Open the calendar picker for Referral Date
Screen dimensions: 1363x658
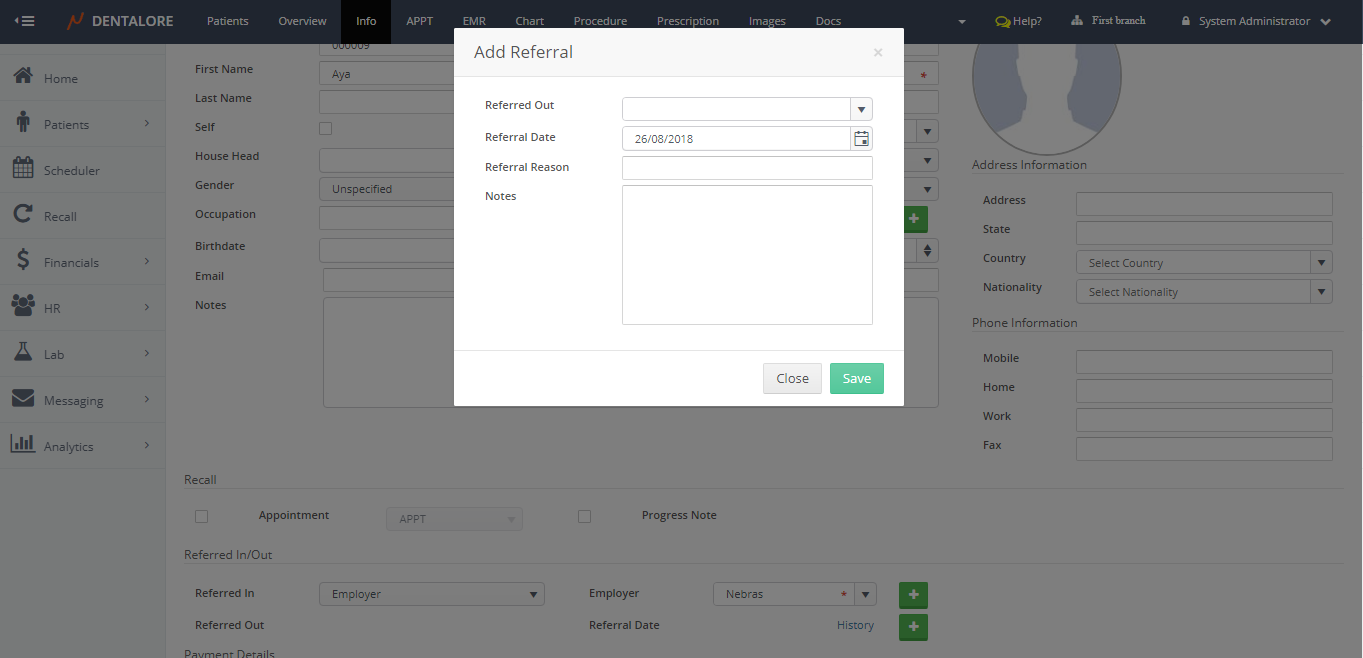(861, 139)
